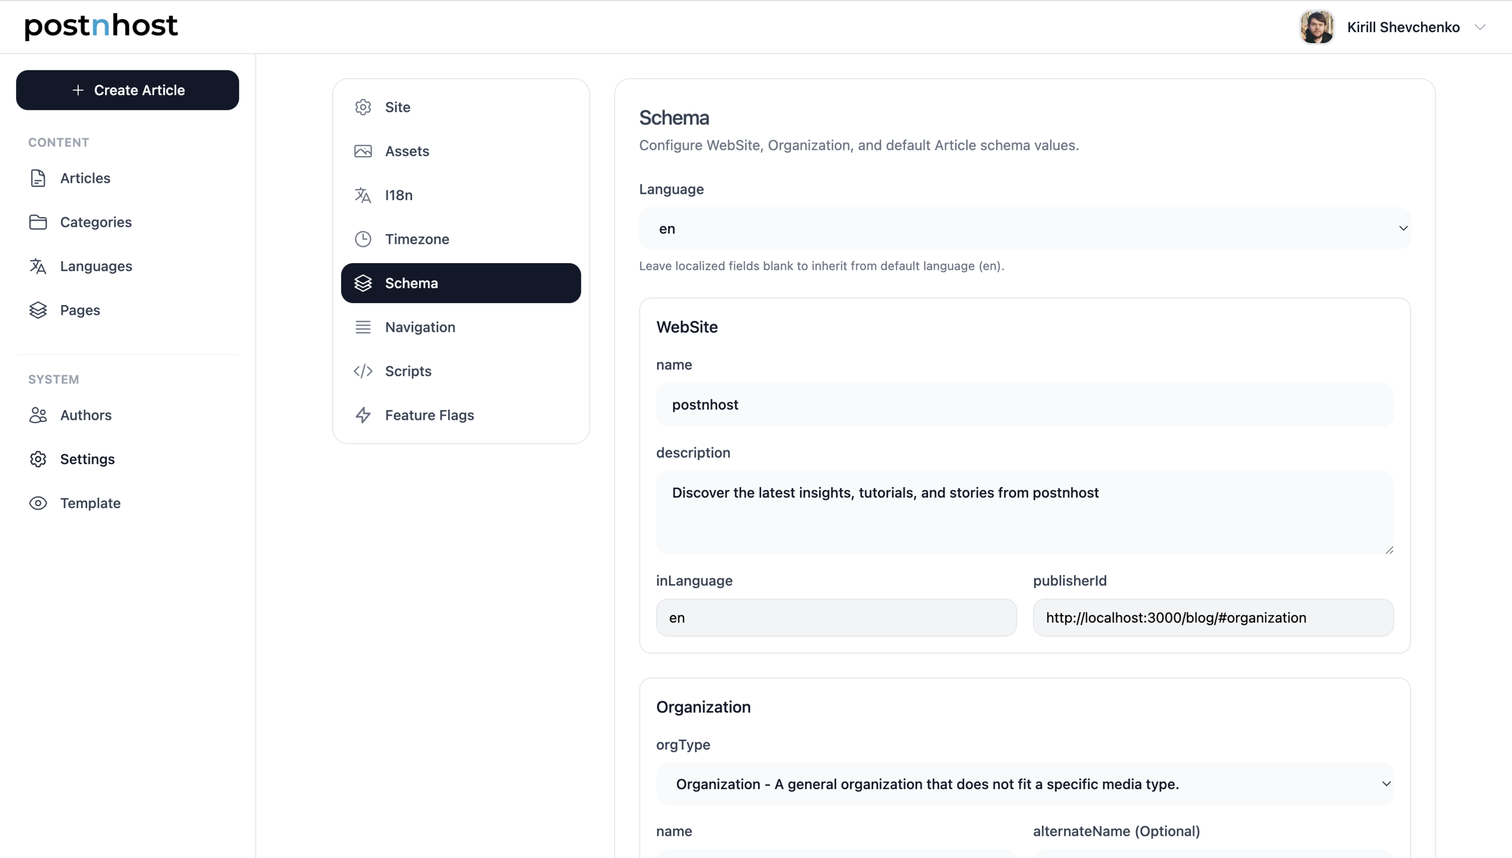Click the Create Article button
The width and height of the screenshot is (1512, 858).
pos(128,90)
